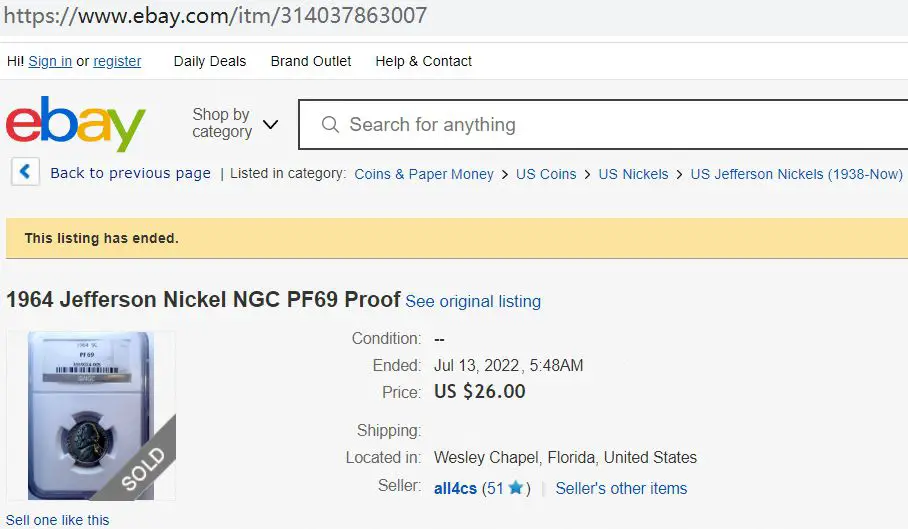Click the magnifying glass search icon

click(330, 124)
